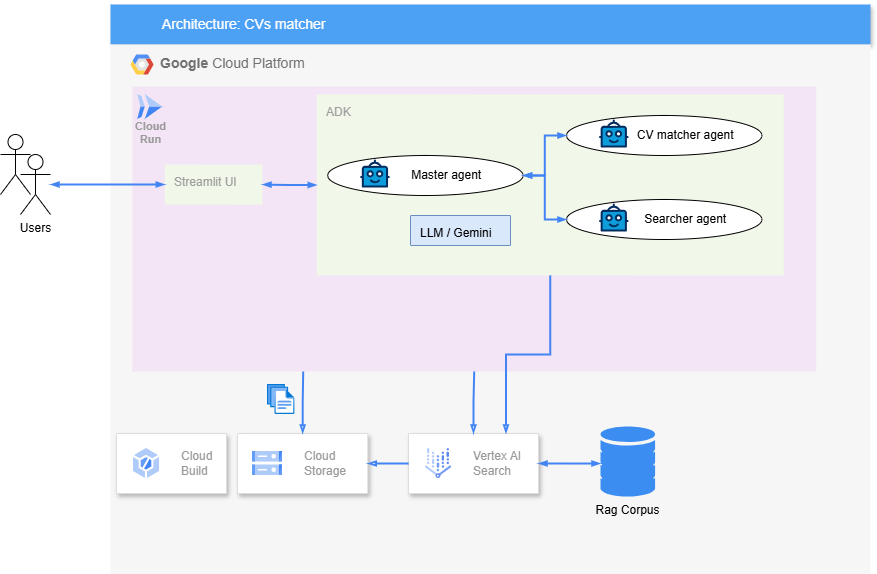Click the Searcher agent robot icon
This screenshot has width=877, height=574.
click(x=614, y=218)
